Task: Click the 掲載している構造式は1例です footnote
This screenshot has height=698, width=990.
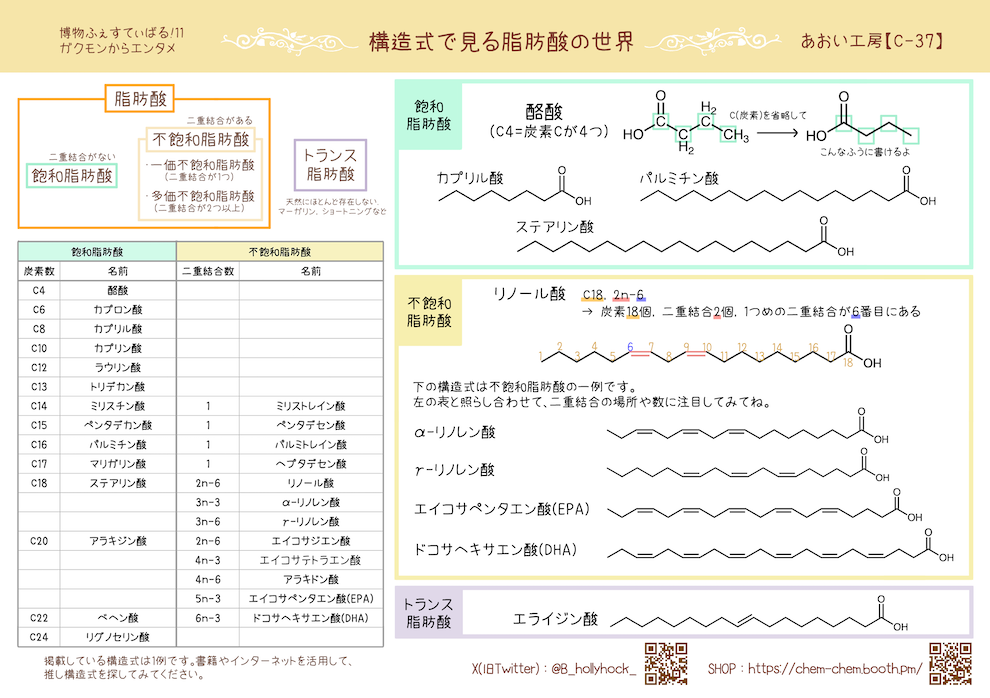Action: click(x=198, y=668)
